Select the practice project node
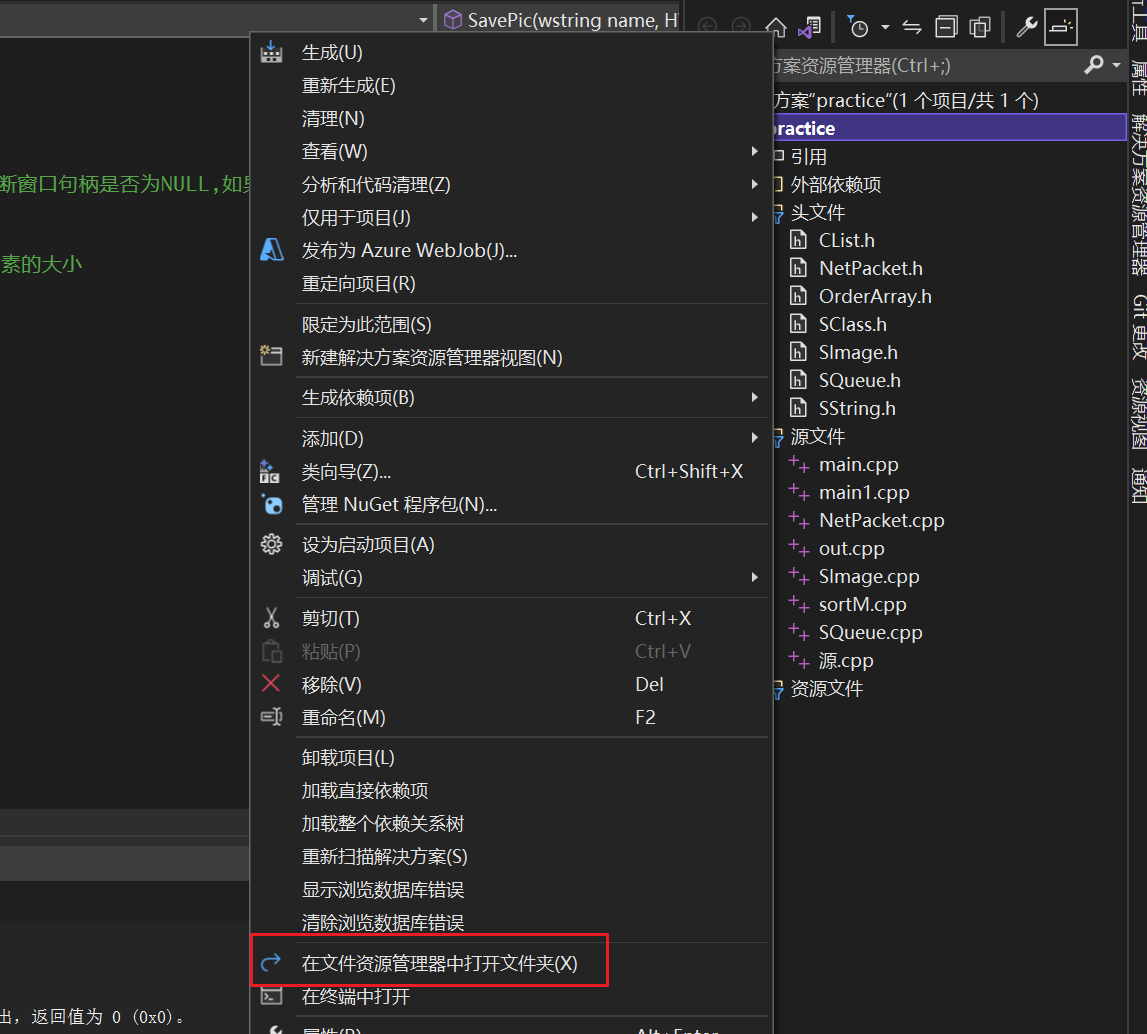 [949, 128]
